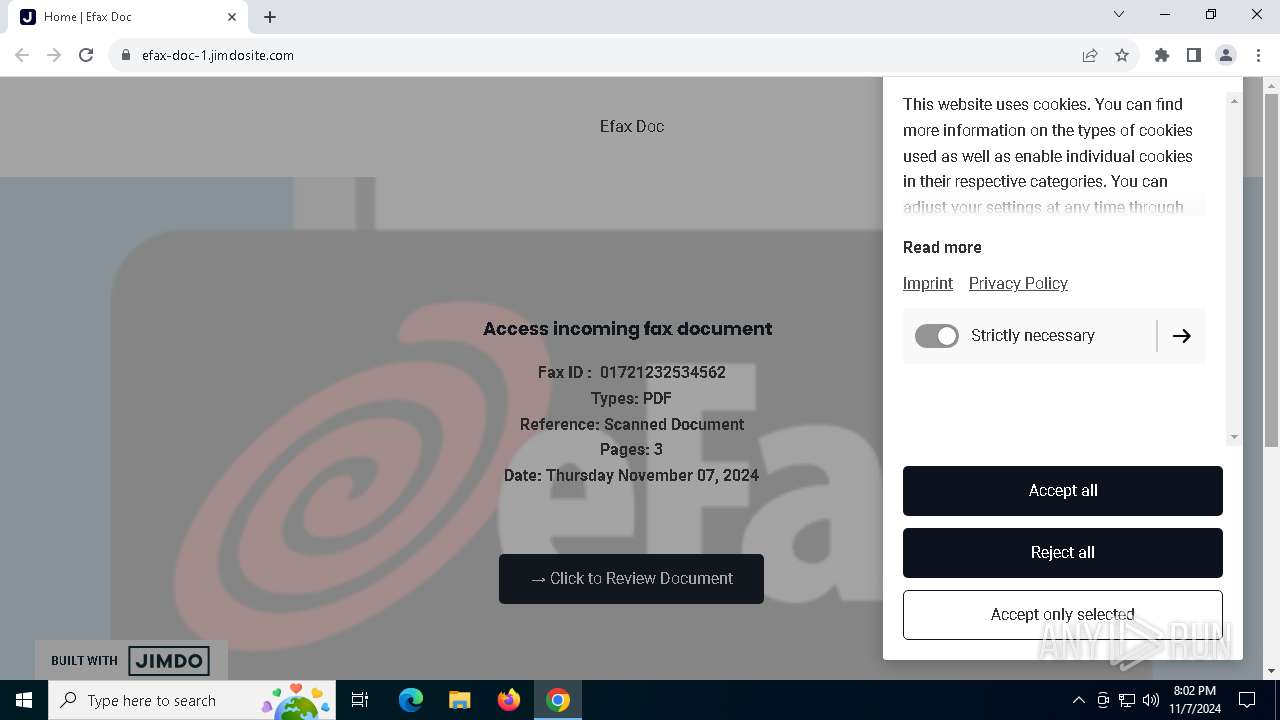Image resolution: width=1280 pixels, height=720 pixels.
Task: Toggle the Strictly necessary cookie switch
Action: 937,336
